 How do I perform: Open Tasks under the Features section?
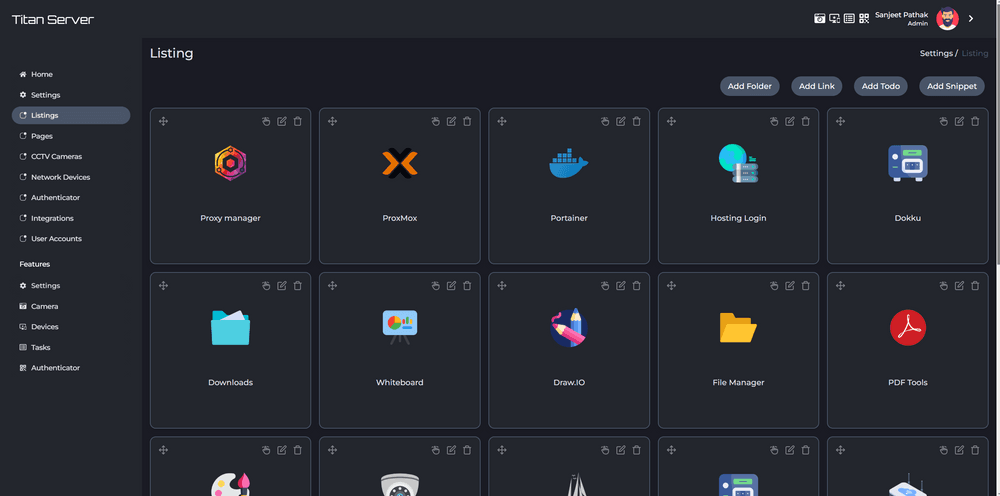pos(41,347)
